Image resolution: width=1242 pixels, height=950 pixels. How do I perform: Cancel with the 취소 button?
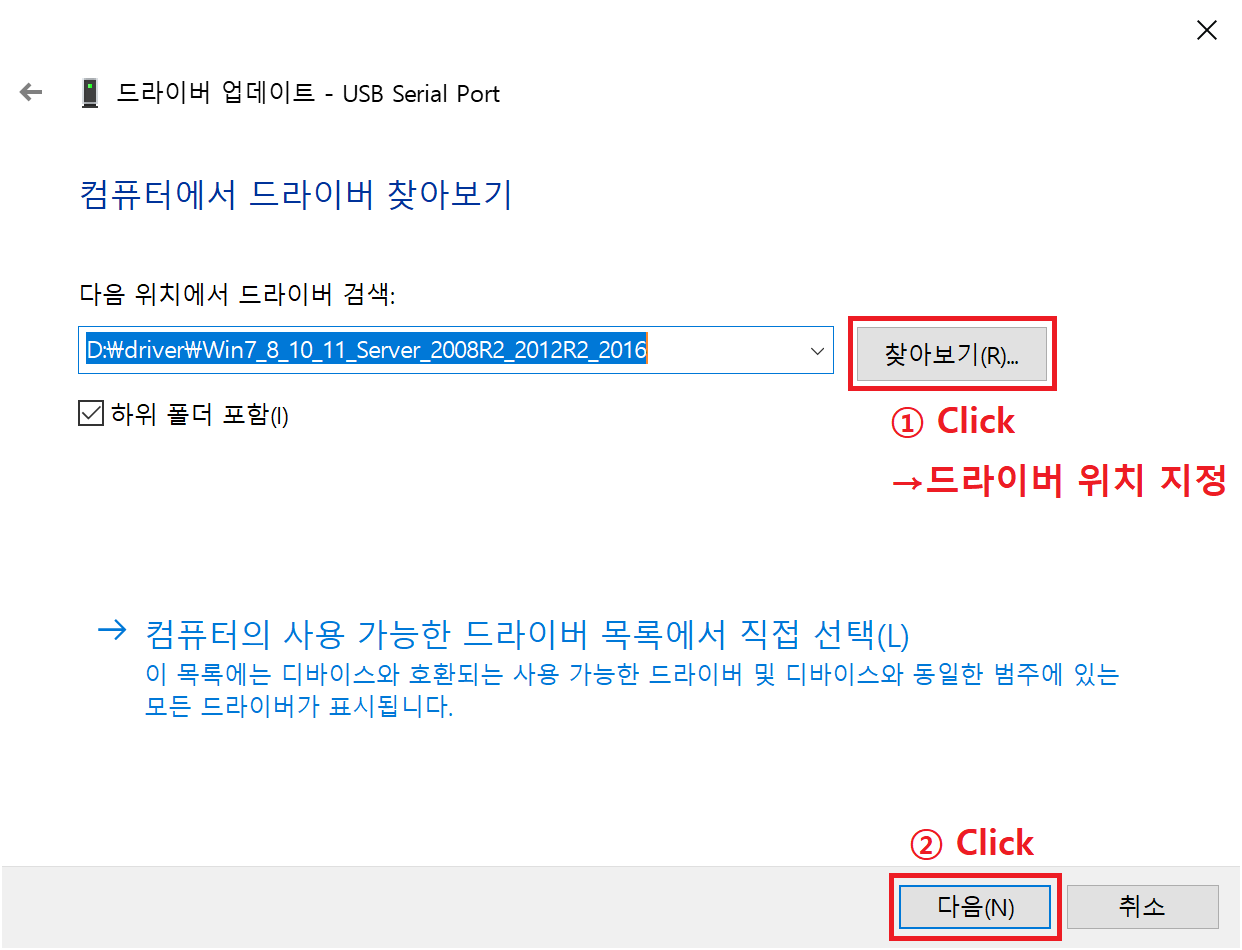pos(1142,907)
